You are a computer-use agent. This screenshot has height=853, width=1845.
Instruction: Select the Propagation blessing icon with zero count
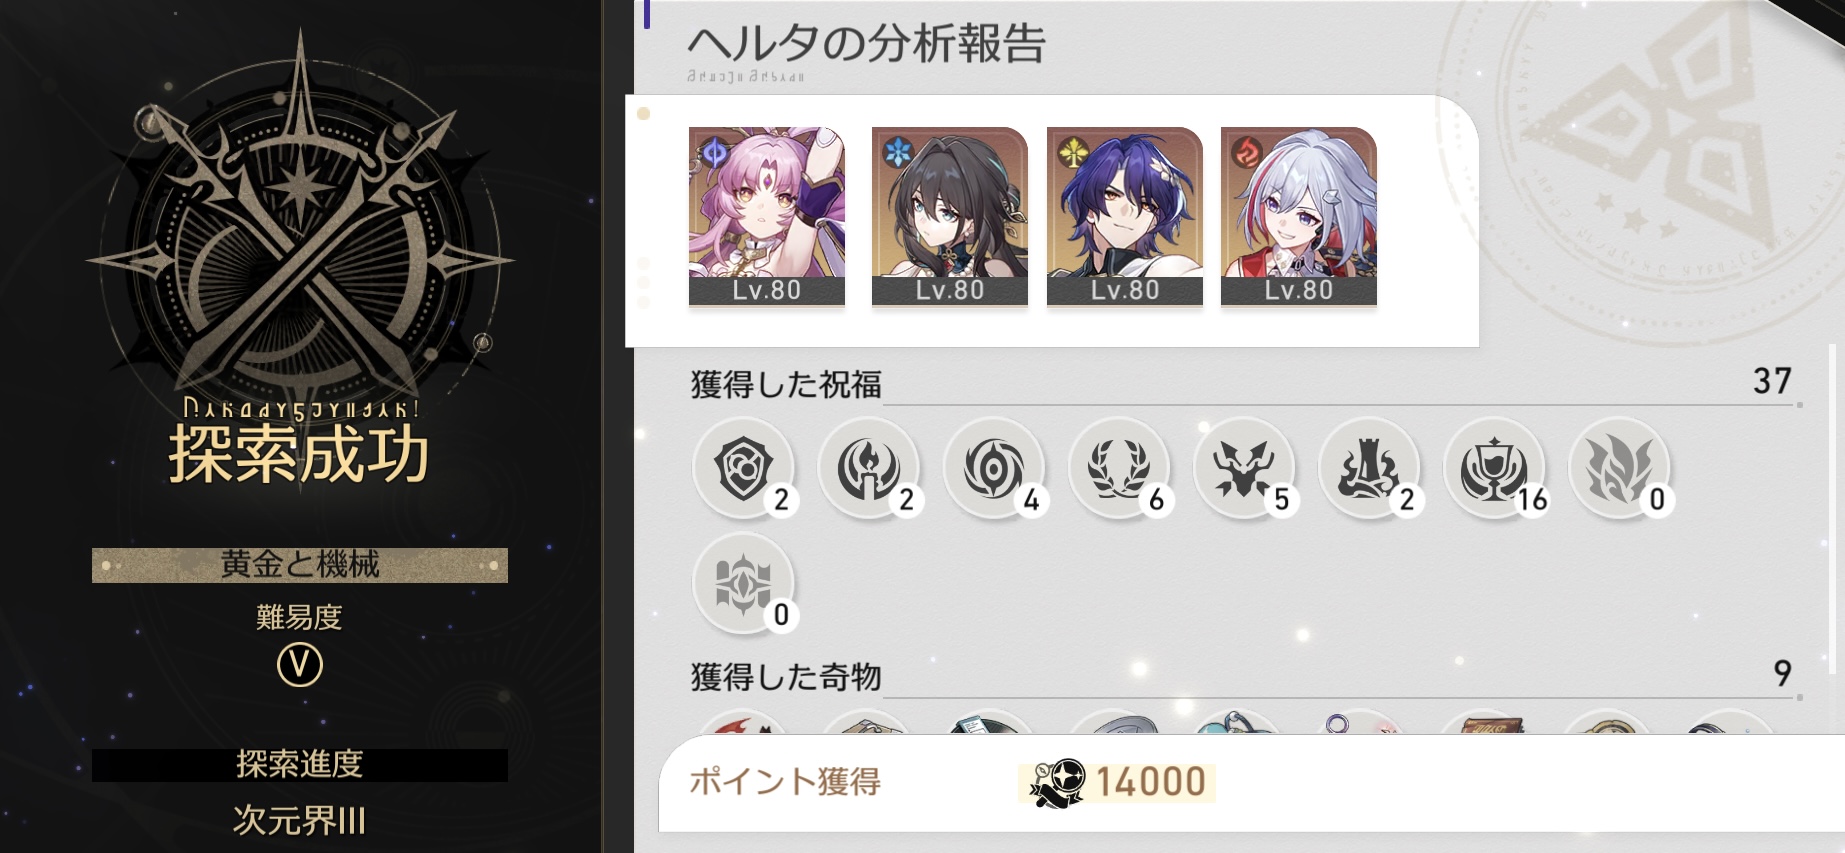(1618, 467)
